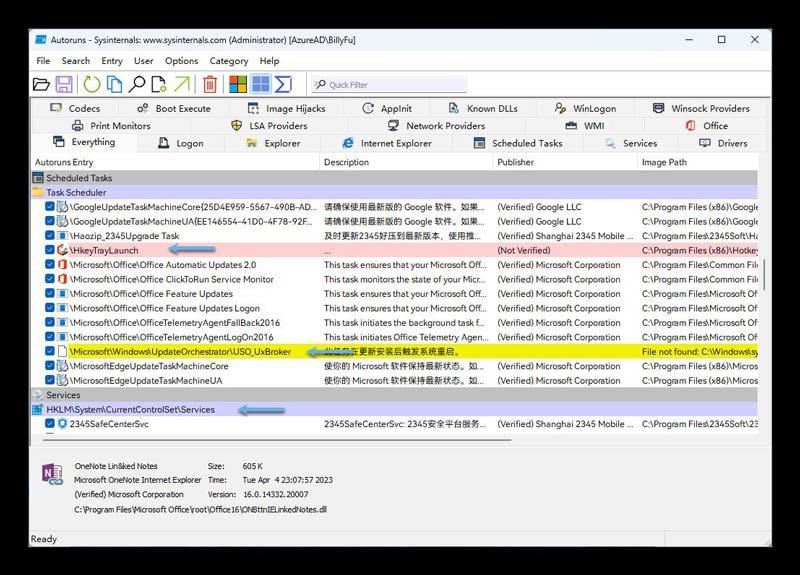Click the Office Automatic Updates 2.0 icon
The image size is (800, 575).
pyautogui.click(x=62, y=265)
